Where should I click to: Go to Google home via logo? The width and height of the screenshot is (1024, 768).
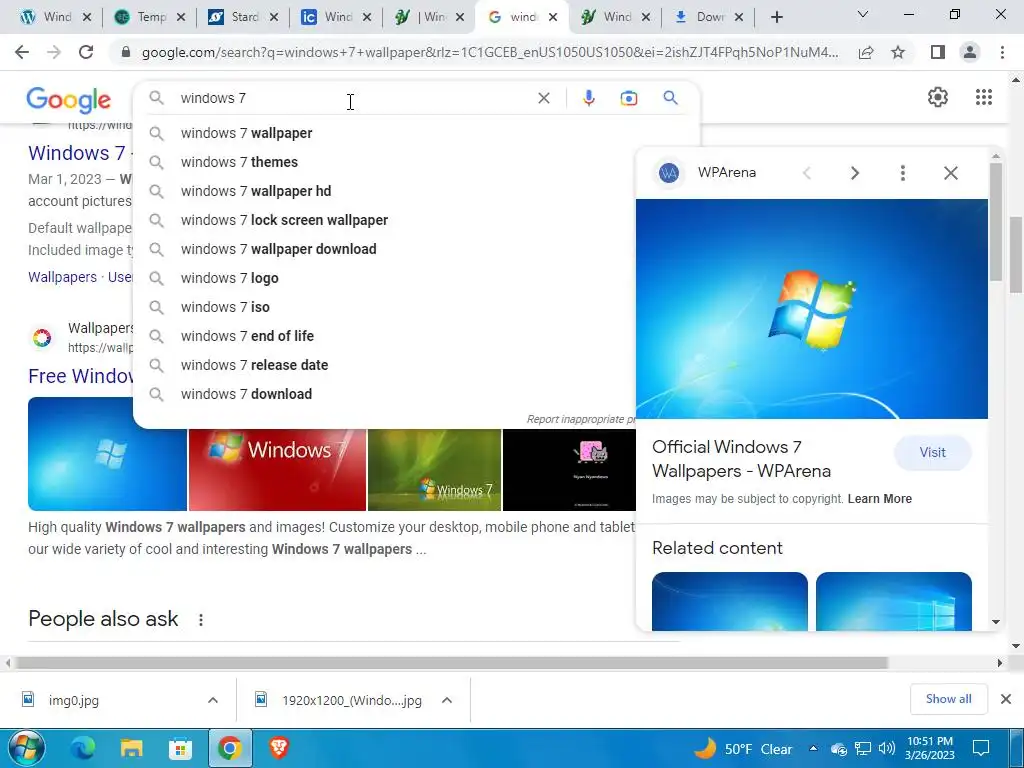pyautogui.click(x=69, y=100)
